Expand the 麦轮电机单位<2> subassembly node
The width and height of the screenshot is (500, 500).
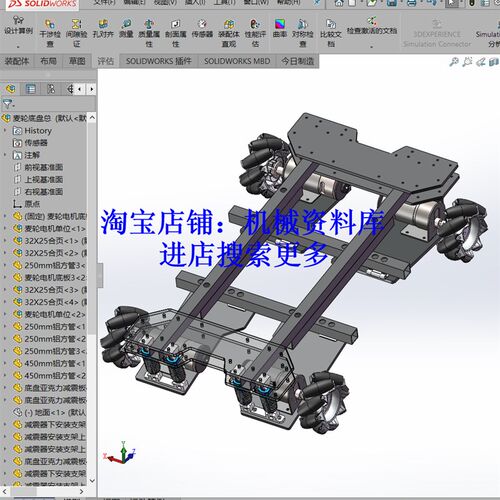[5, 314]
